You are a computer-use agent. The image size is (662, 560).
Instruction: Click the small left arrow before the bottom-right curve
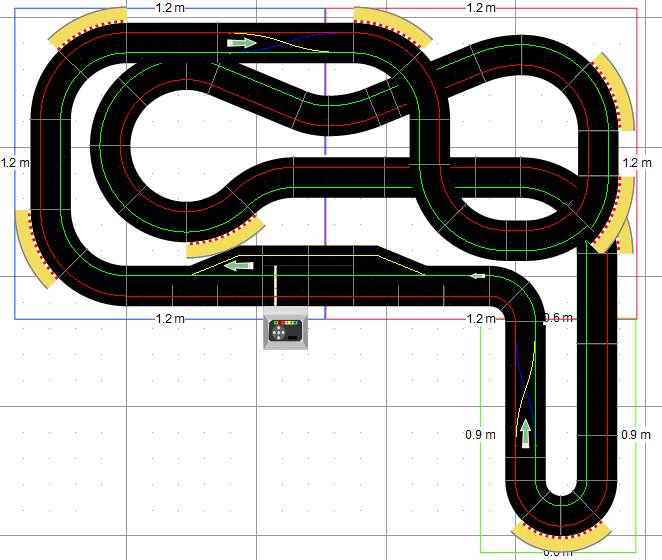[x=478, y=274]
